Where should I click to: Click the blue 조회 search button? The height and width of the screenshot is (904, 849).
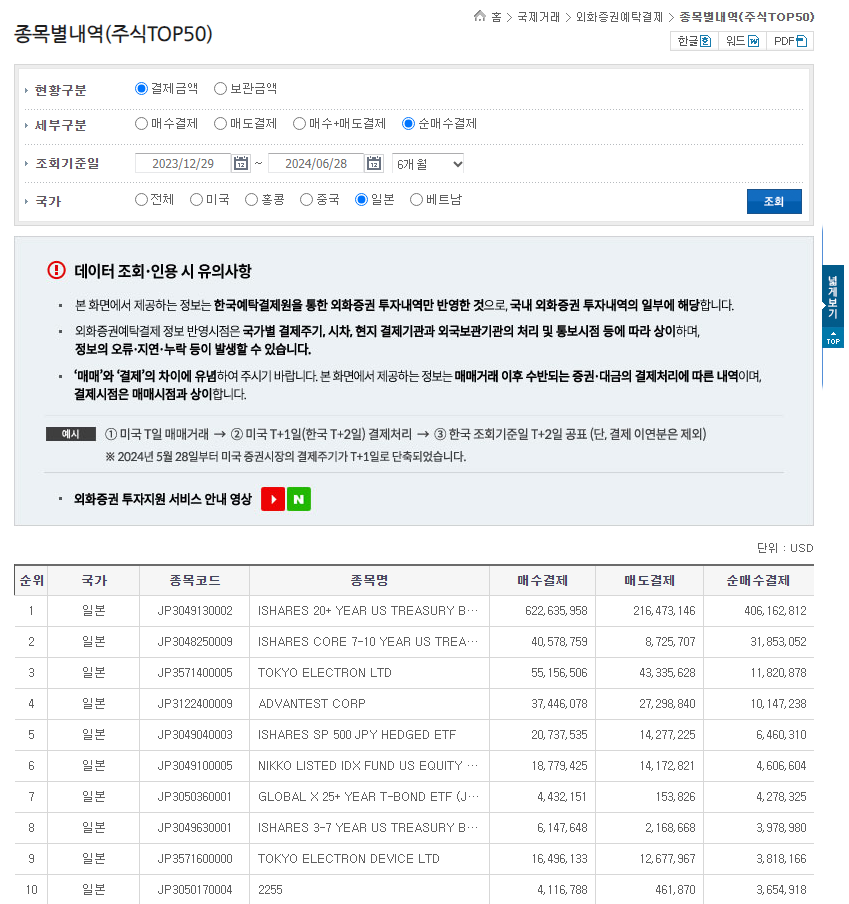[x=774, y=199]
